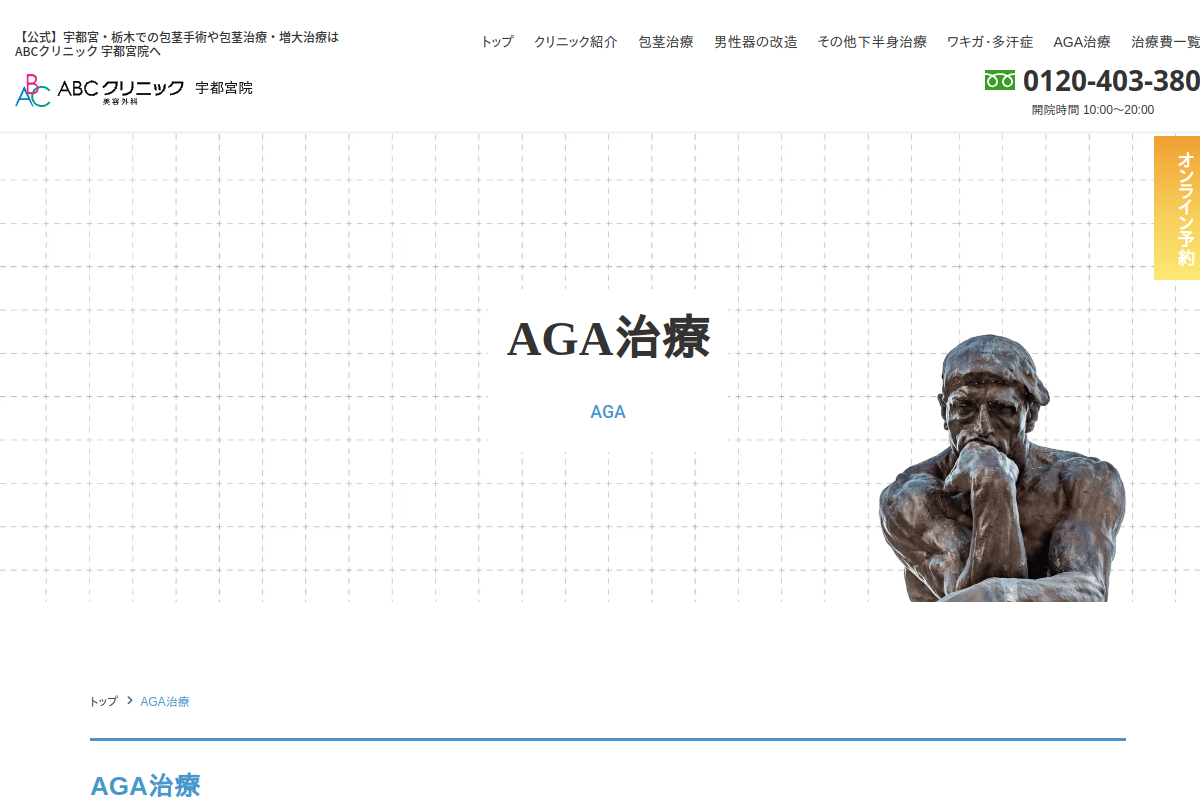The width and height of the screenshot is (1200, 800).
Task: Click the 宇都宮院 label beside logo
Action: pyautogui.click(x=224, y=88)
